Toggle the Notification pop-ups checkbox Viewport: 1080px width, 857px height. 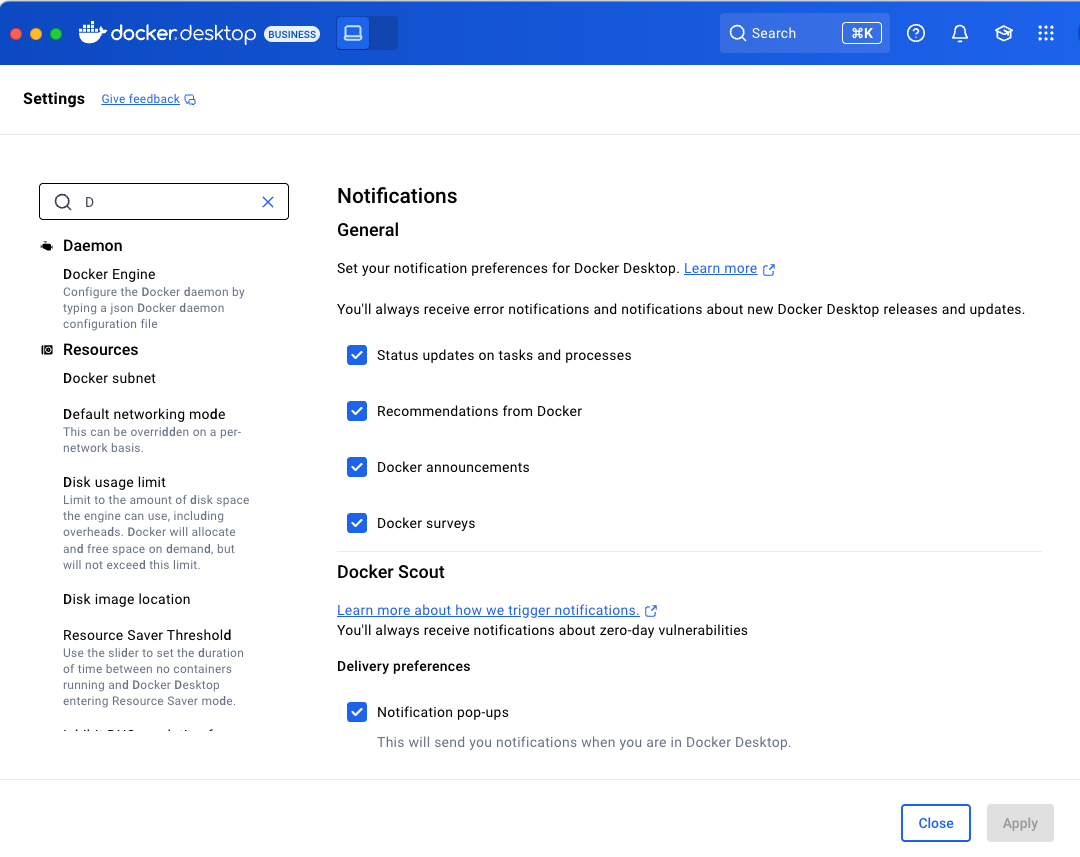click(357, 712)
